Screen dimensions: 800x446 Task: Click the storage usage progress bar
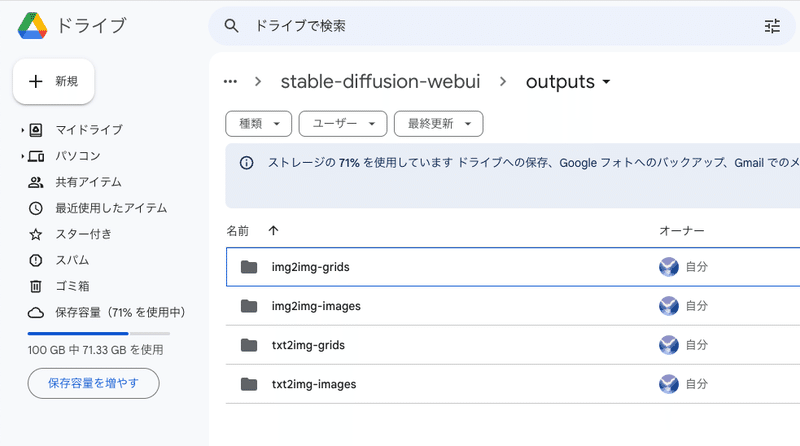pos(98,333)
